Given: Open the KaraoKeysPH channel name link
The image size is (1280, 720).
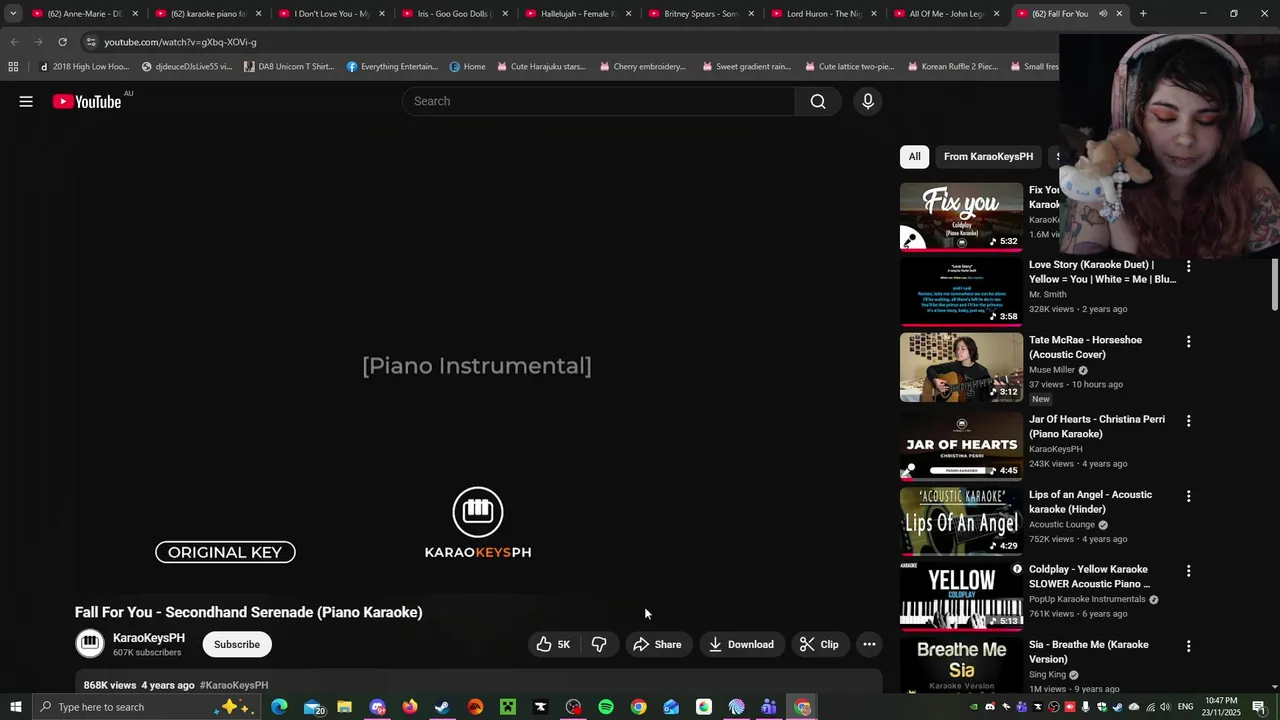Looking at the screenshot, I should click(x=149, y=638).
